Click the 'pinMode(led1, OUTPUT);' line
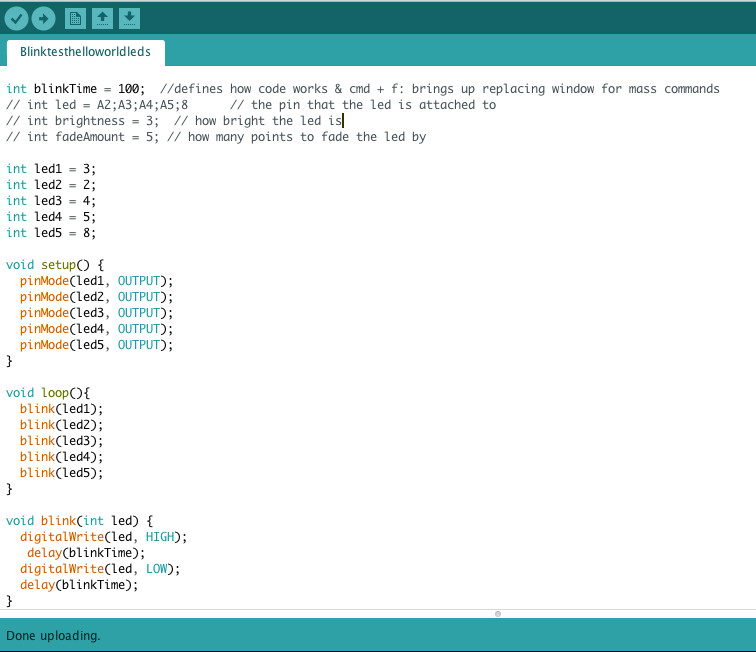Screen dimensions: 756x652 click(96, 281)
